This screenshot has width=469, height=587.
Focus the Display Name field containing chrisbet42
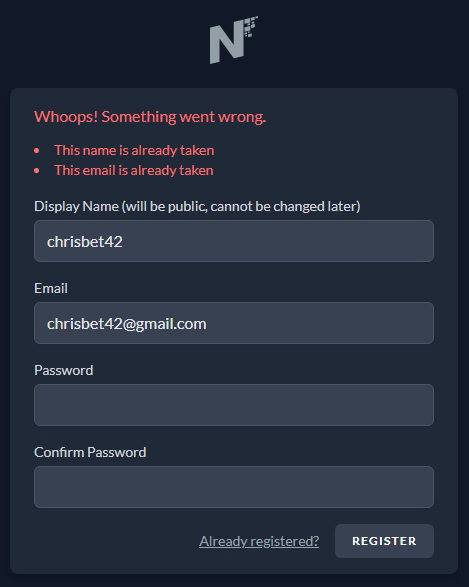coord(234,241)
